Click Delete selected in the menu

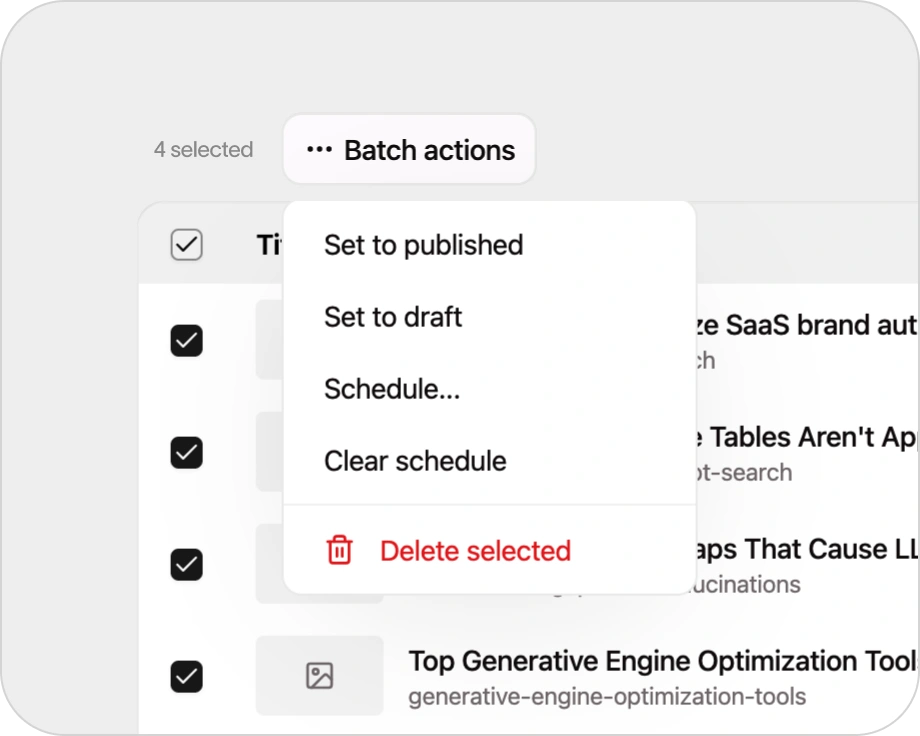click(x=475, y=551)
